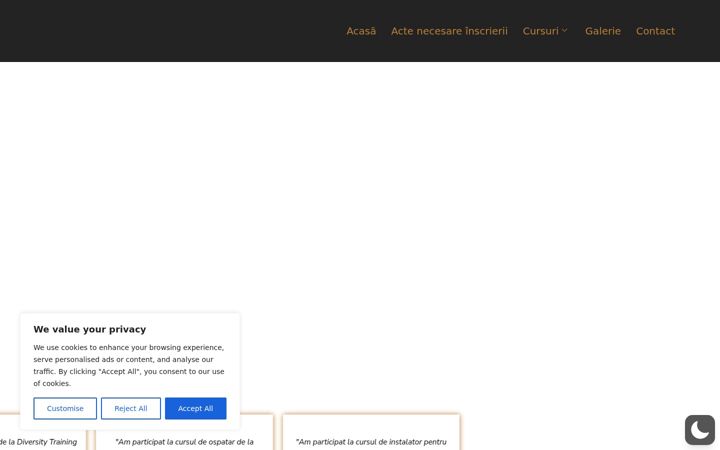Open the Cursuri menu item
Image resolution: width=720 pixels, height=450 pixels.
[x=540, y=31]
